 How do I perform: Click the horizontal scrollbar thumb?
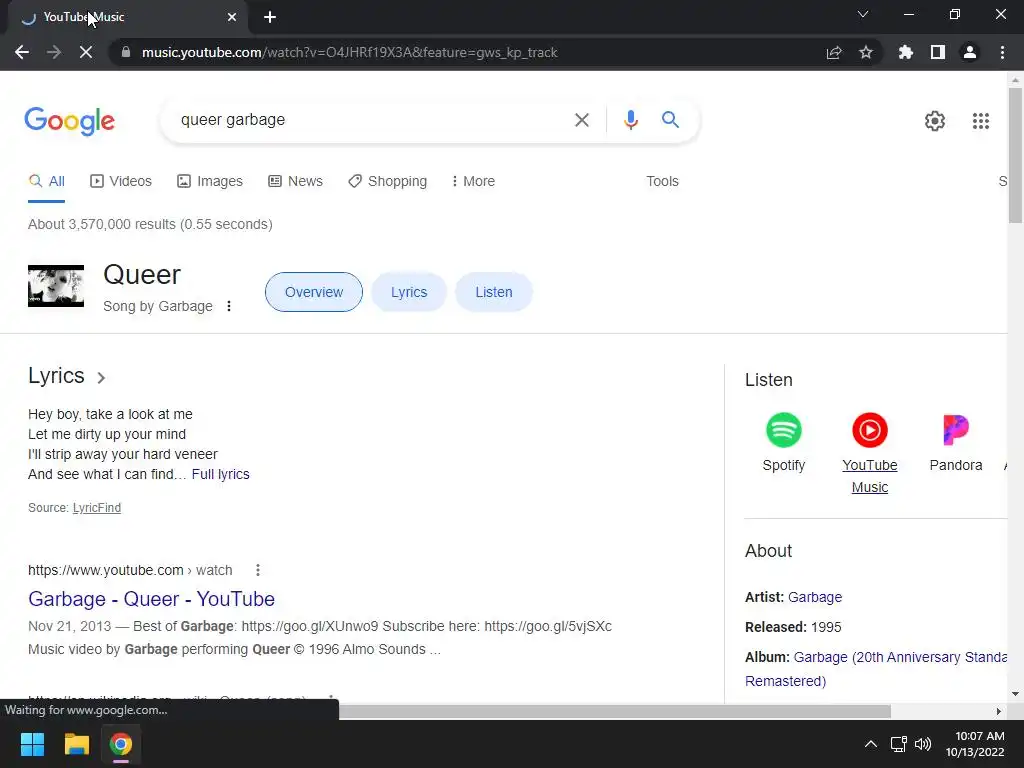pos(615,711)
